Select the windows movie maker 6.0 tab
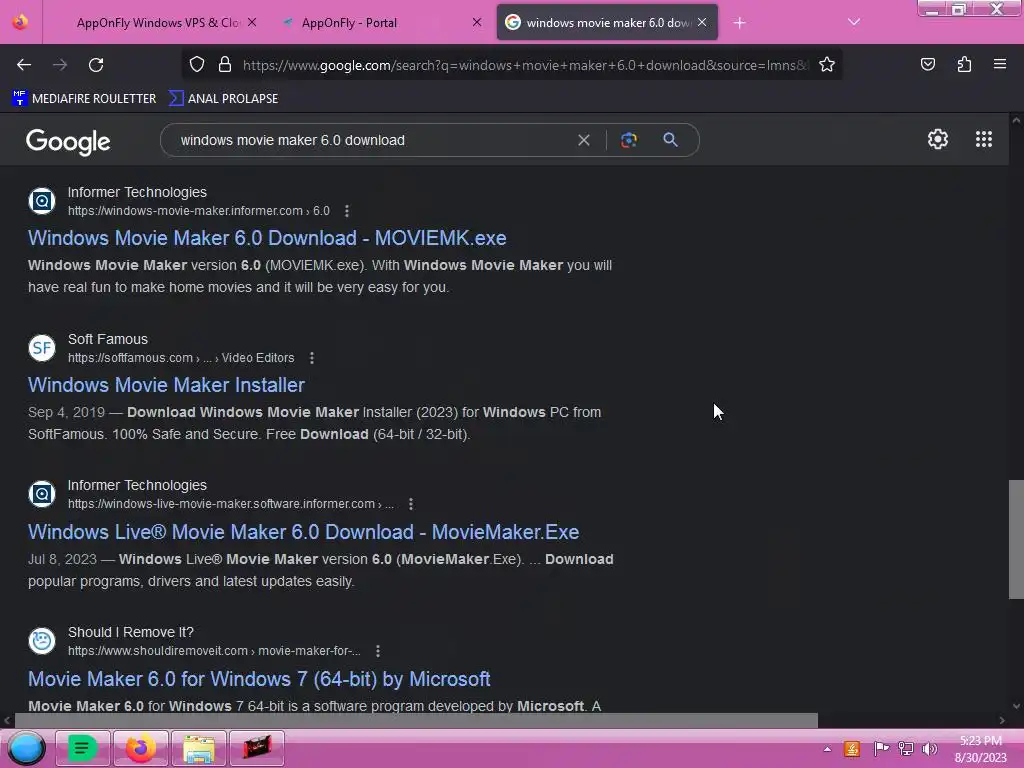The height and width of the screenshot is (768, 1024). coord(607,23)
